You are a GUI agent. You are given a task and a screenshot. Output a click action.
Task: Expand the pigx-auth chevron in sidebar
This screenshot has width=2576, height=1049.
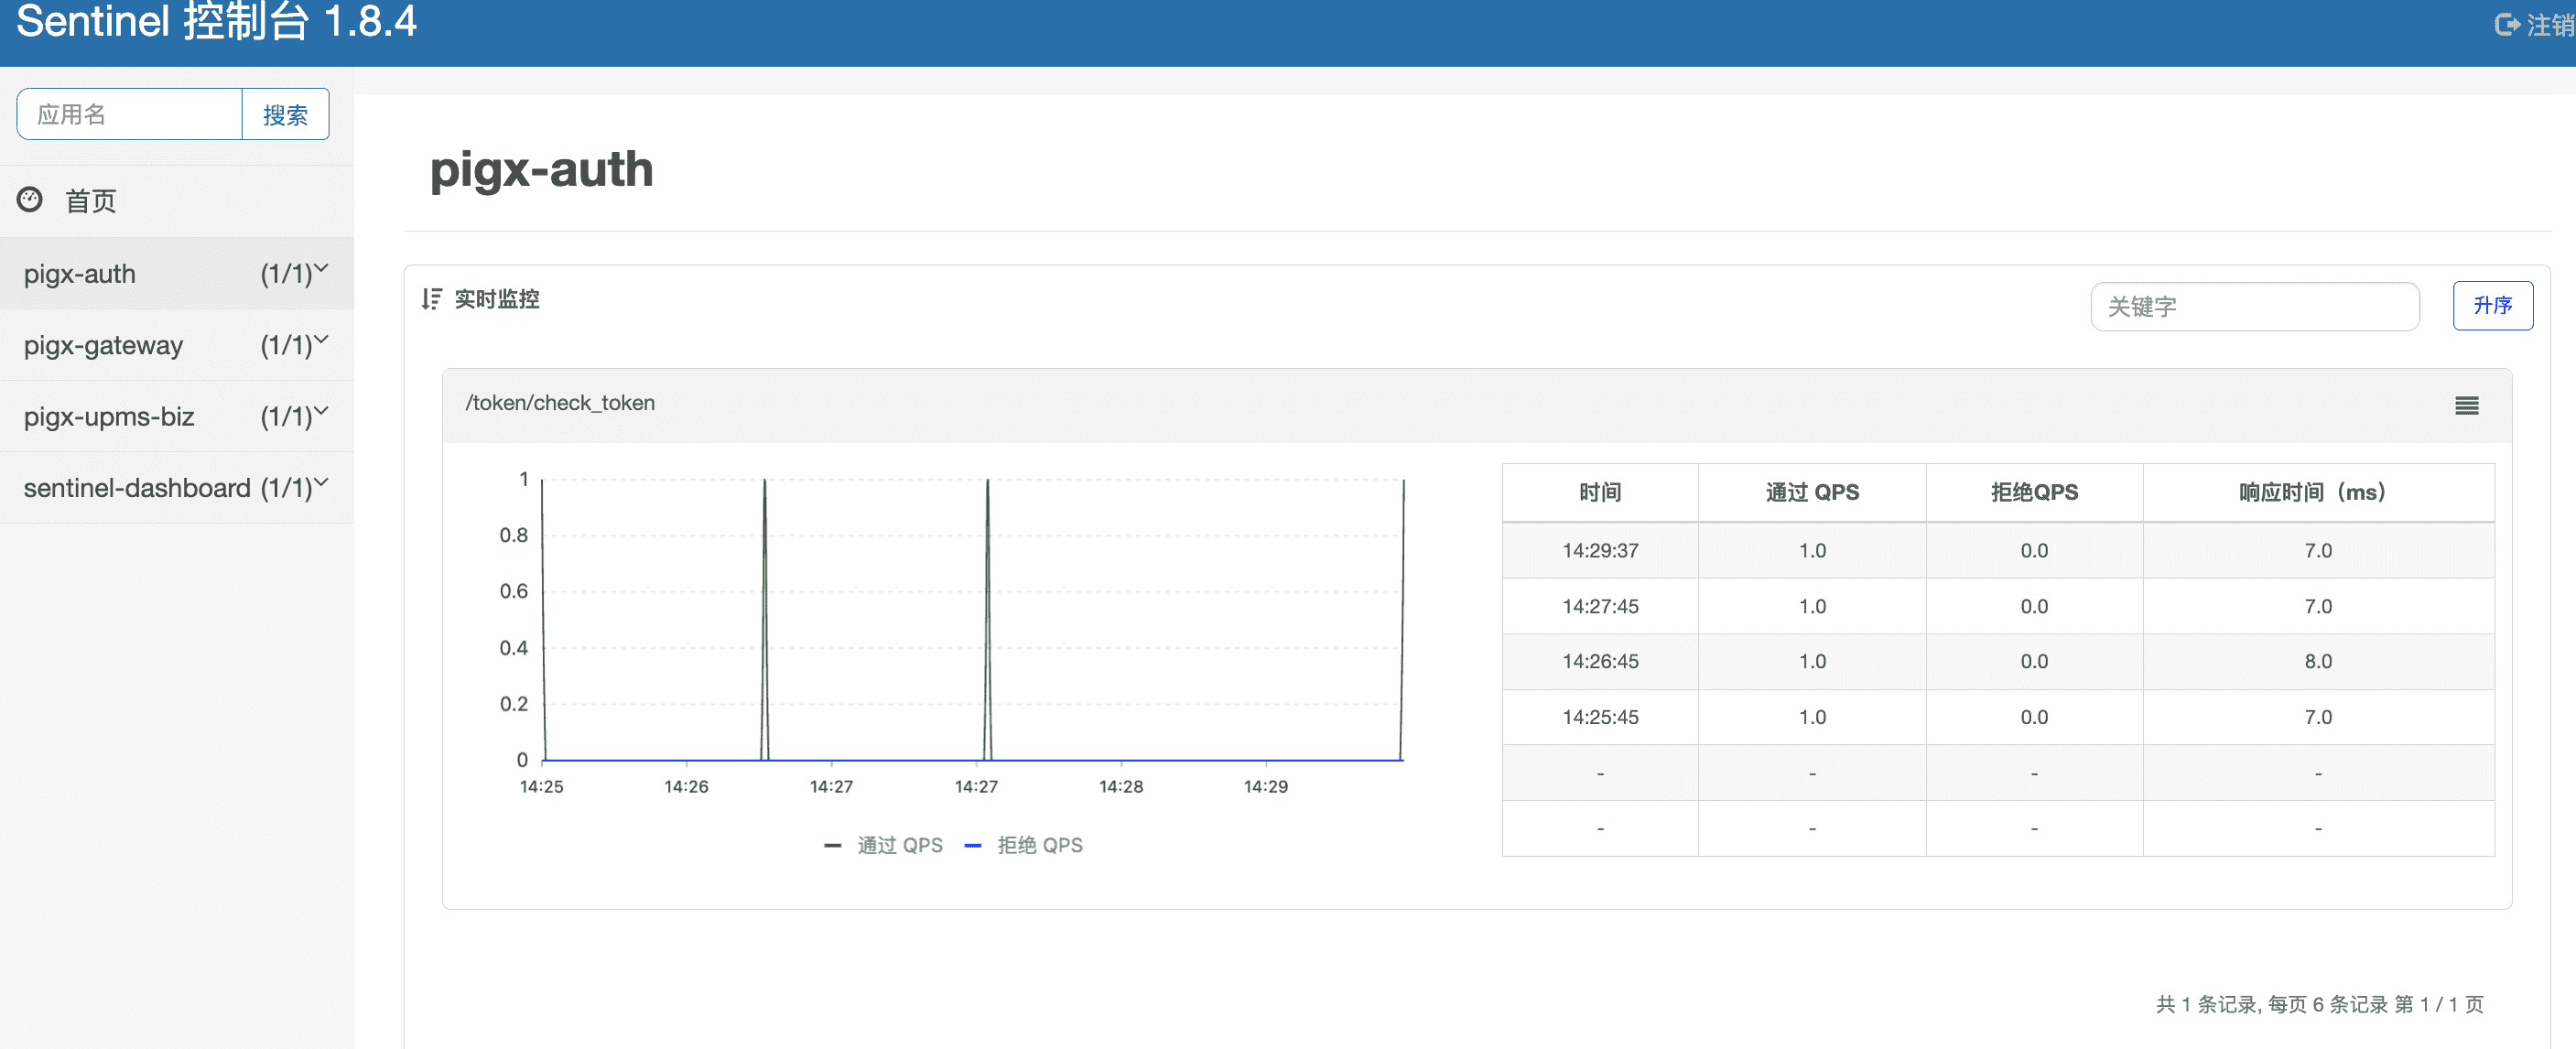pyautogui.click(x=321, y=269)
